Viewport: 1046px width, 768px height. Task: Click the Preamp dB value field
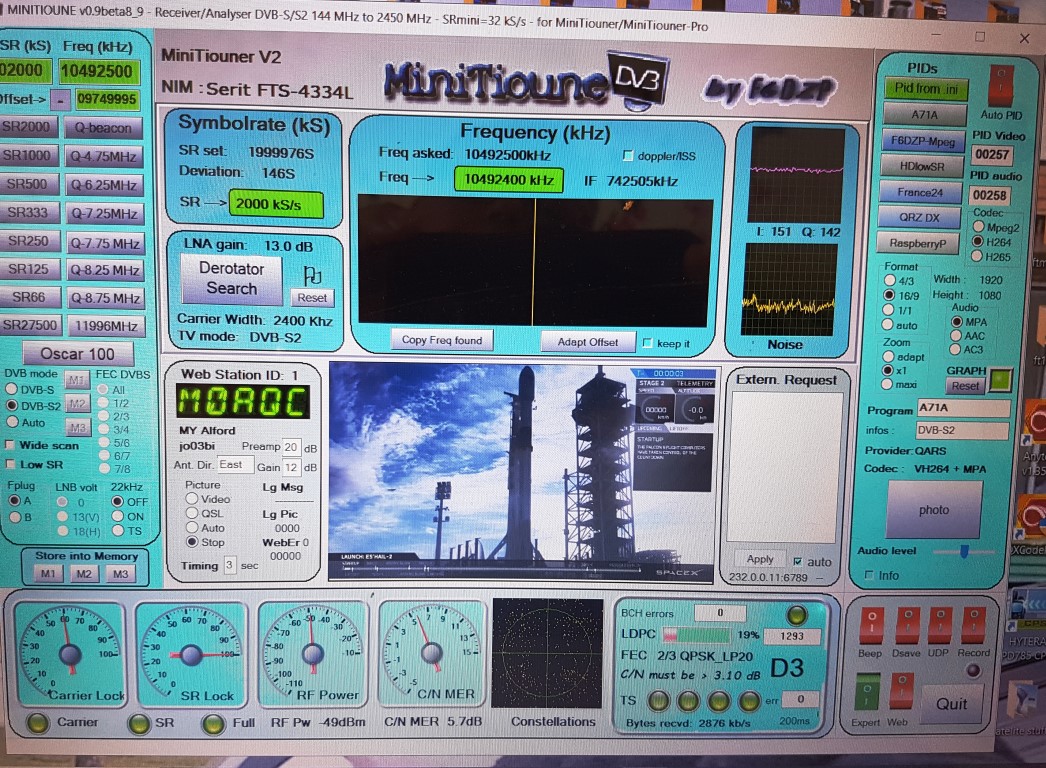(292, 447)
